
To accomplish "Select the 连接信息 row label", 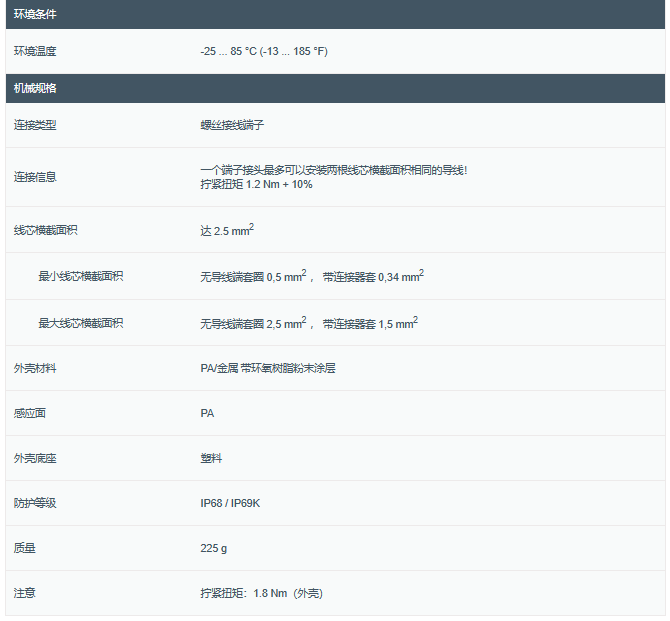I will pyautogui.click(x=35, y=177).
